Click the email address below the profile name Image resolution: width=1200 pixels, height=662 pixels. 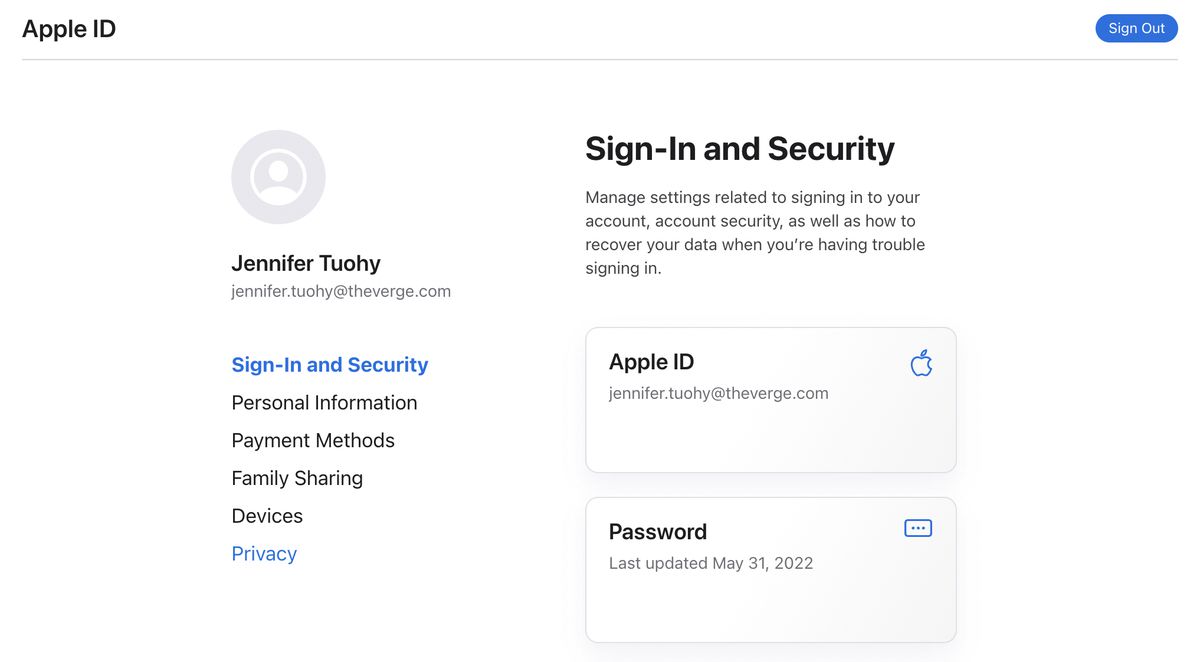coord(341,292)
